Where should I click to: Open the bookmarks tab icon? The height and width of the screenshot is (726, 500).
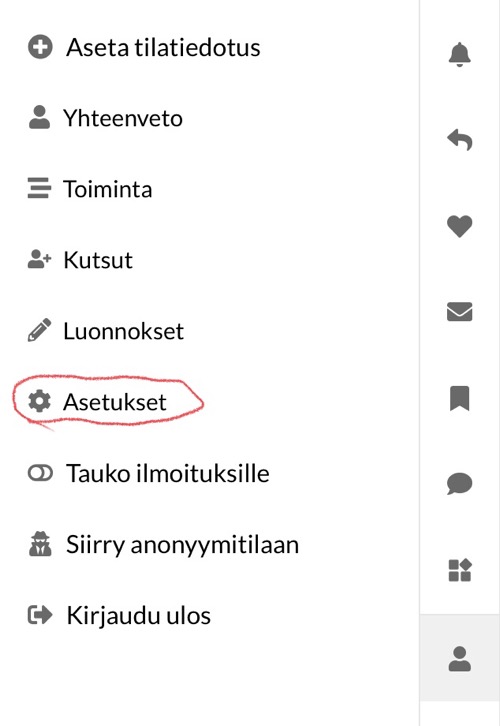tap(459, 398)
